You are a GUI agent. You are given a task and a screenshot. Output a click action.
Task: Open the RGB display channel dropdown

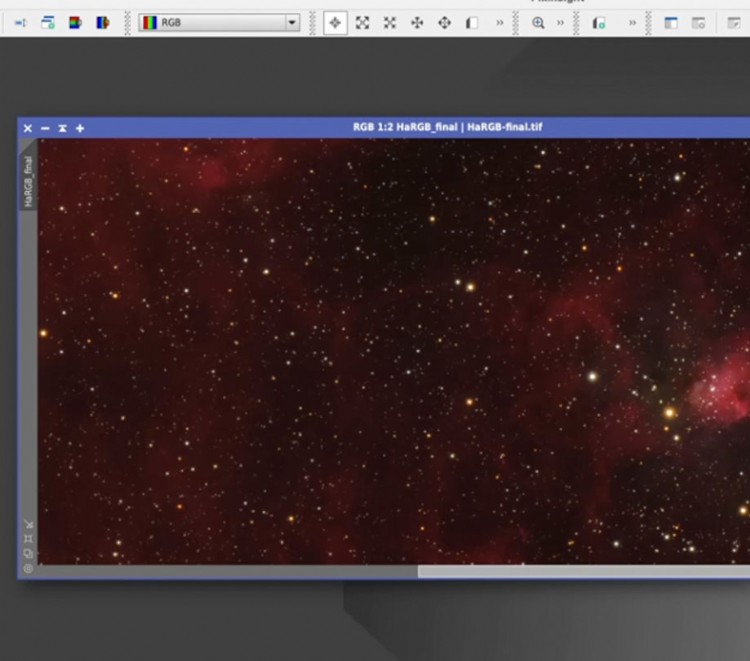tap(220, 22)
